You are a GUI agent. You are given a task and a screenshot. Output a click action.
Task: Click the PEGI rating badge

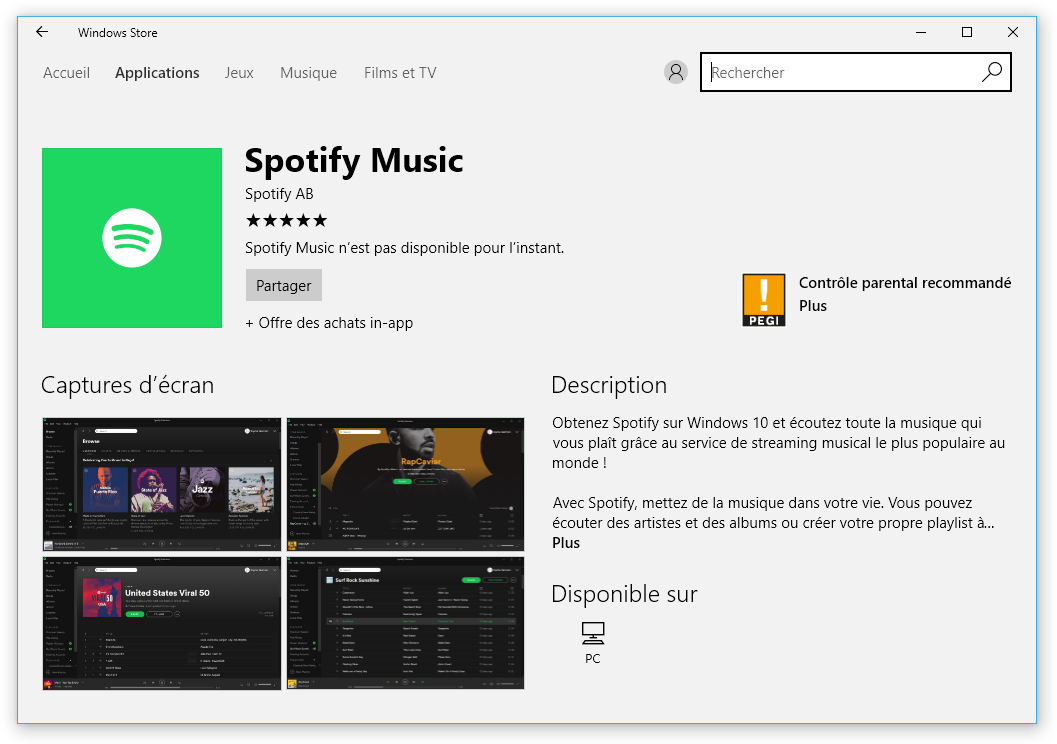[x=763, y=300]
